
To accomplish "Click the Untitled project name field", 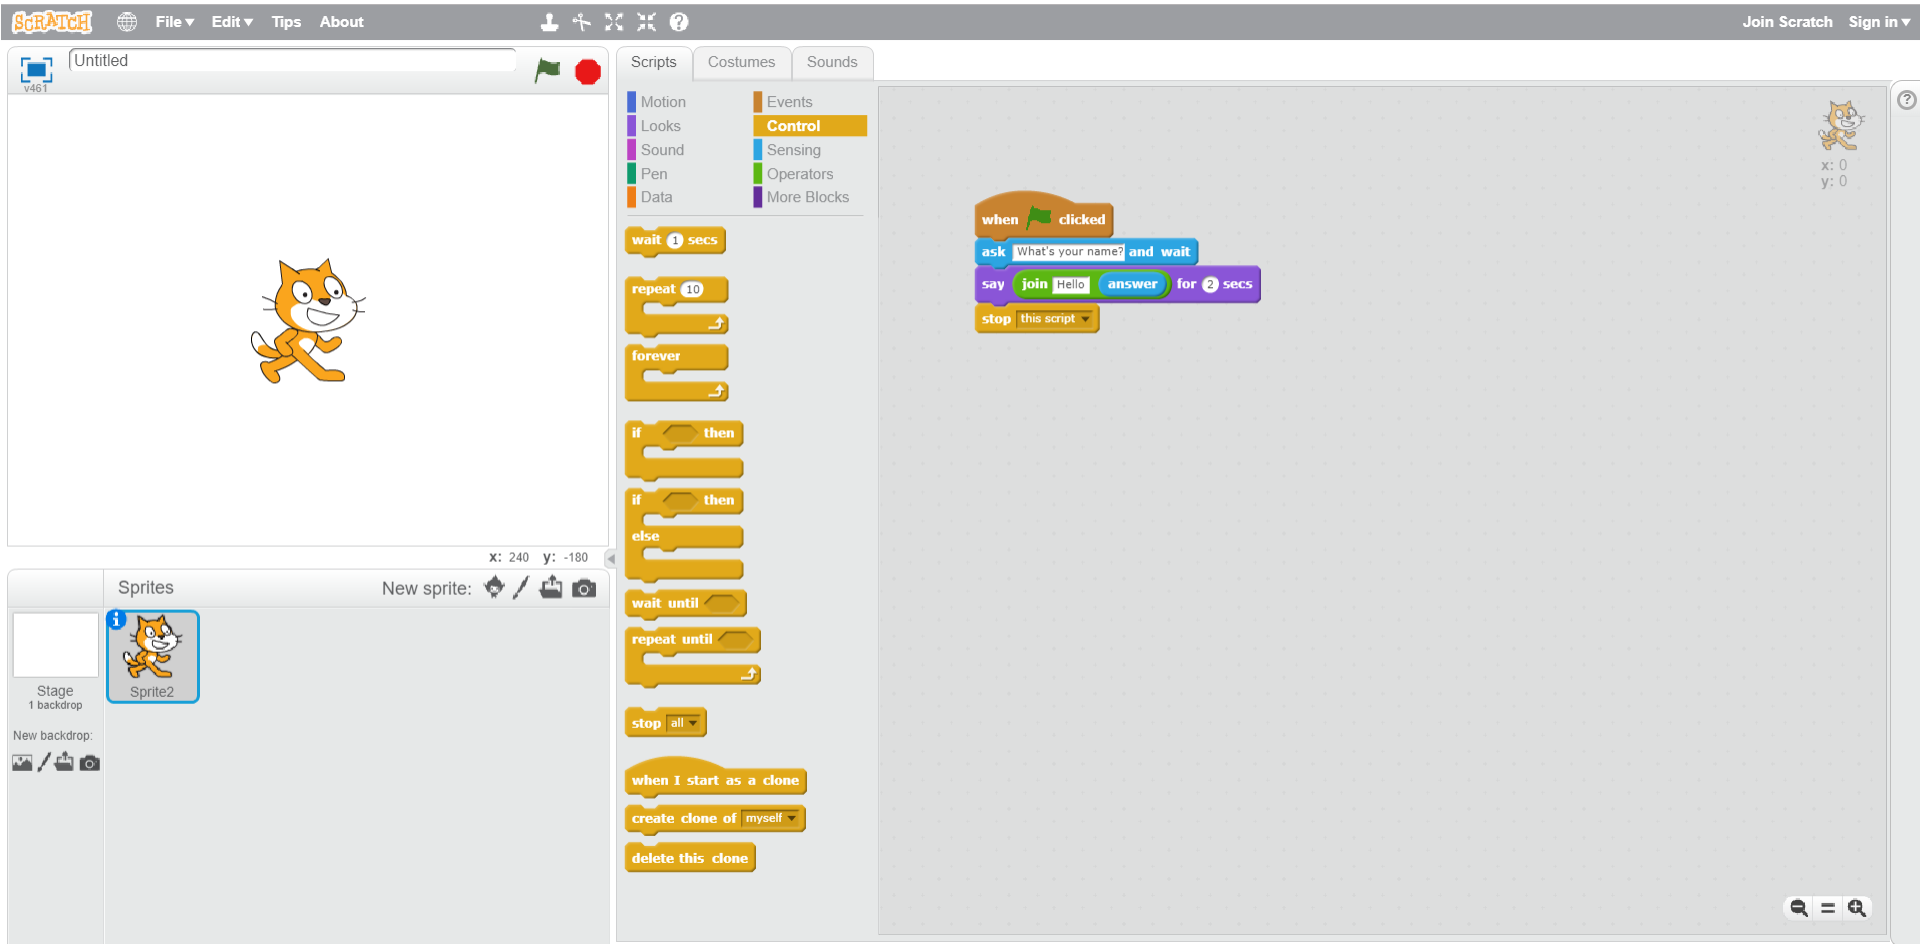I will click(x=292, y=61).
